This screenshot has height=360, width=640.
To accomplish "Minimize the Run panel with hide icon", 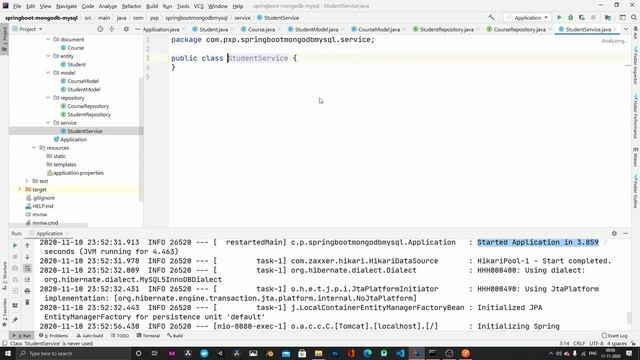I will [626, 233].
